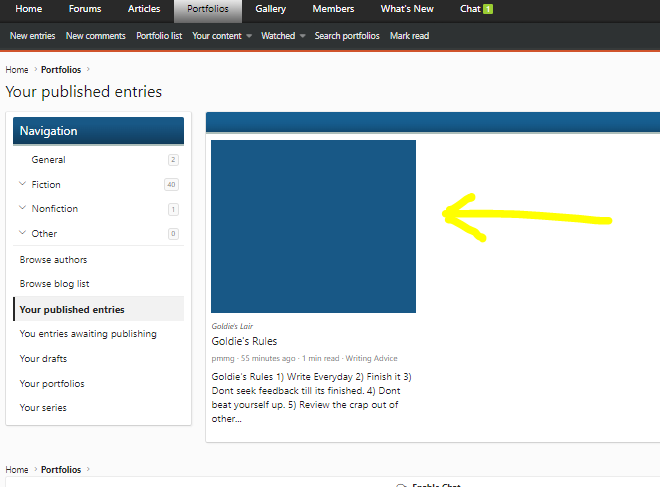The height and width of the screenshot is (487, 660).
Task: Click Mark read in the sub-navigation
Action: click(x=409, y=36)
